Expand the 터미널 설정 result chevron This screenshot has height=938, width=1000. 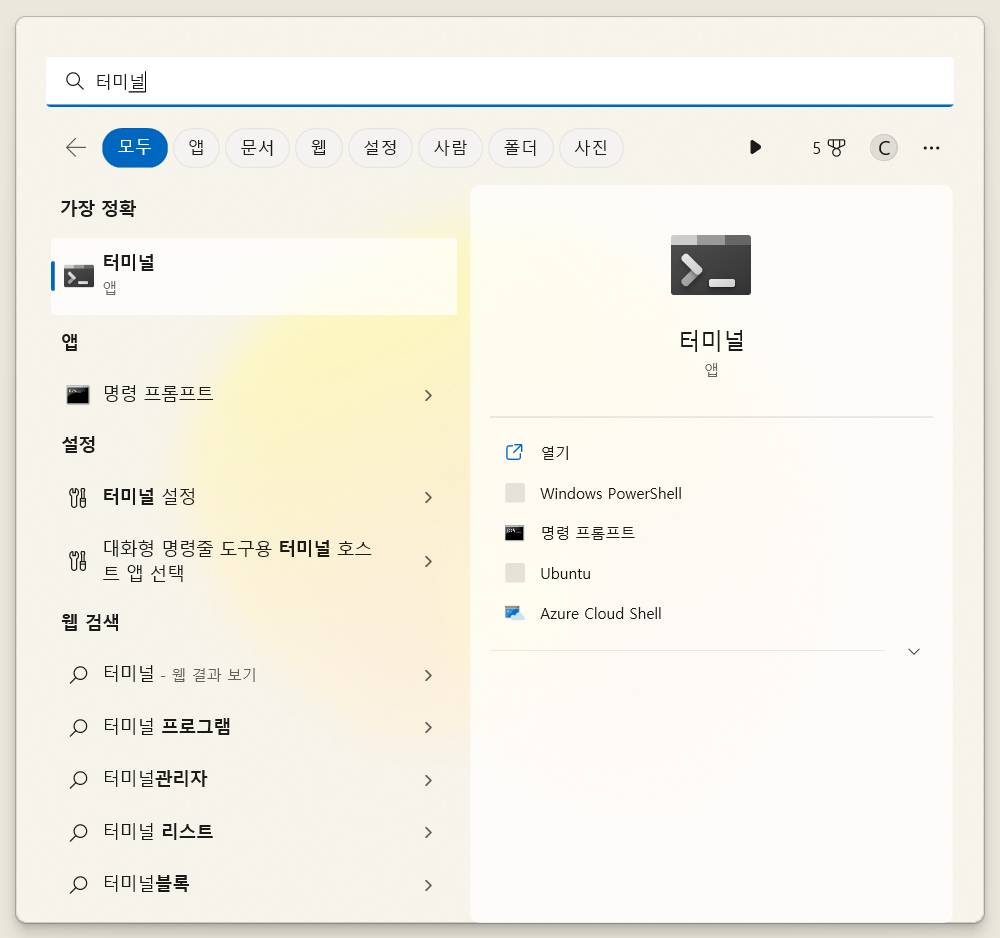click(x=429, y=497)
